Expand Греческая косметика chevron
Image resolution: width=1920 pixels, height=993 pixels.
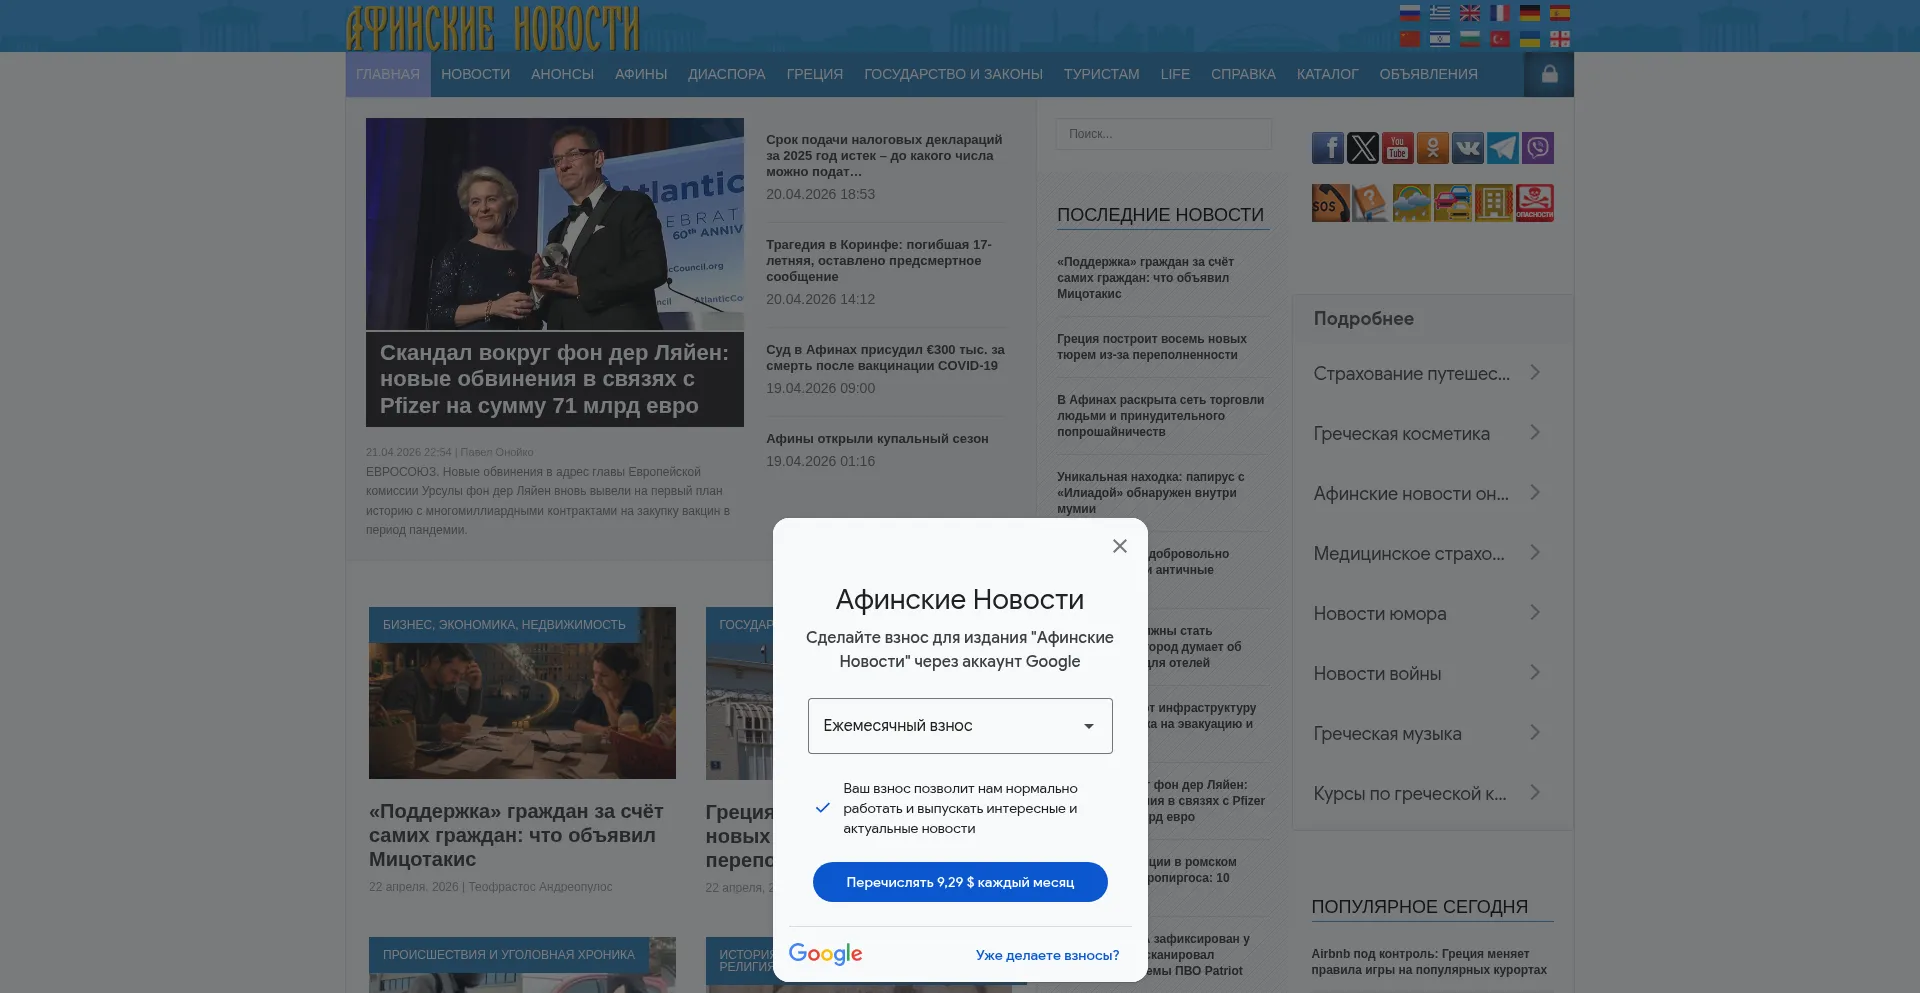click(x=1534, y=433)
